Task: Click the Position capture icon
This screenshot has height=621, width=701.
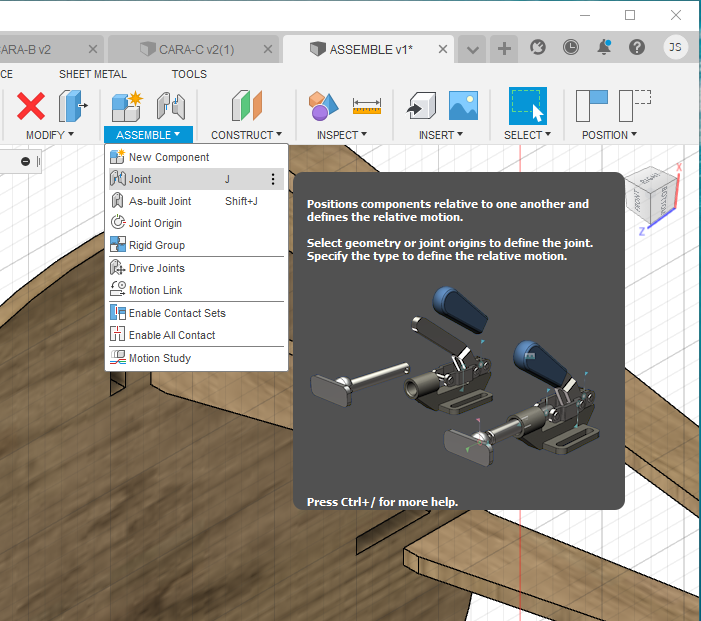Action: pos(591,106)
